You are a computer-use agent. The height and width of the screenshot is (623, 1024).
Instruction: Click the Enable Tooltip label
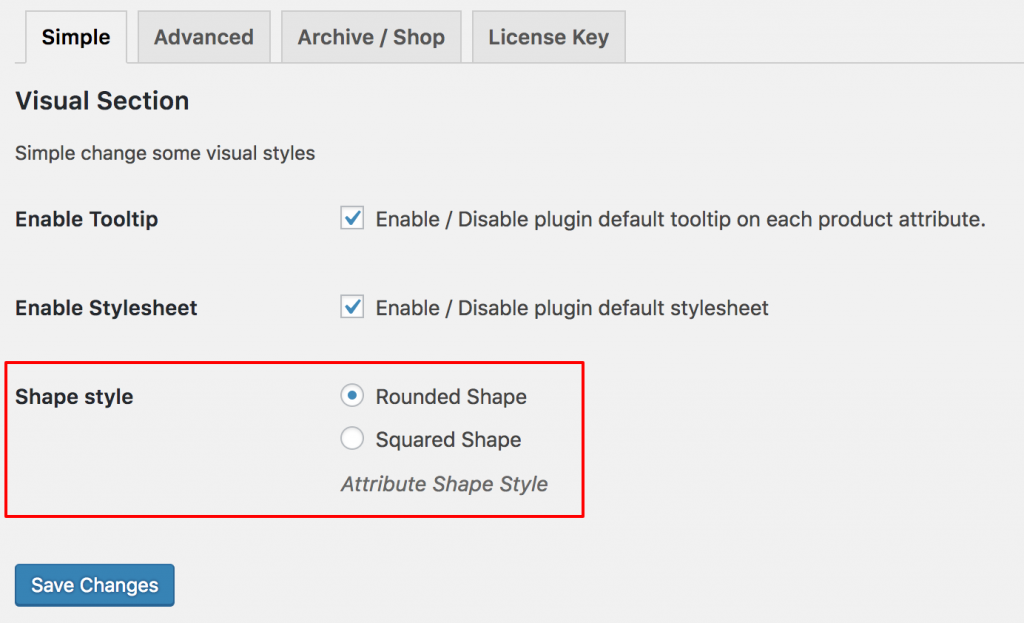point(86,219)
